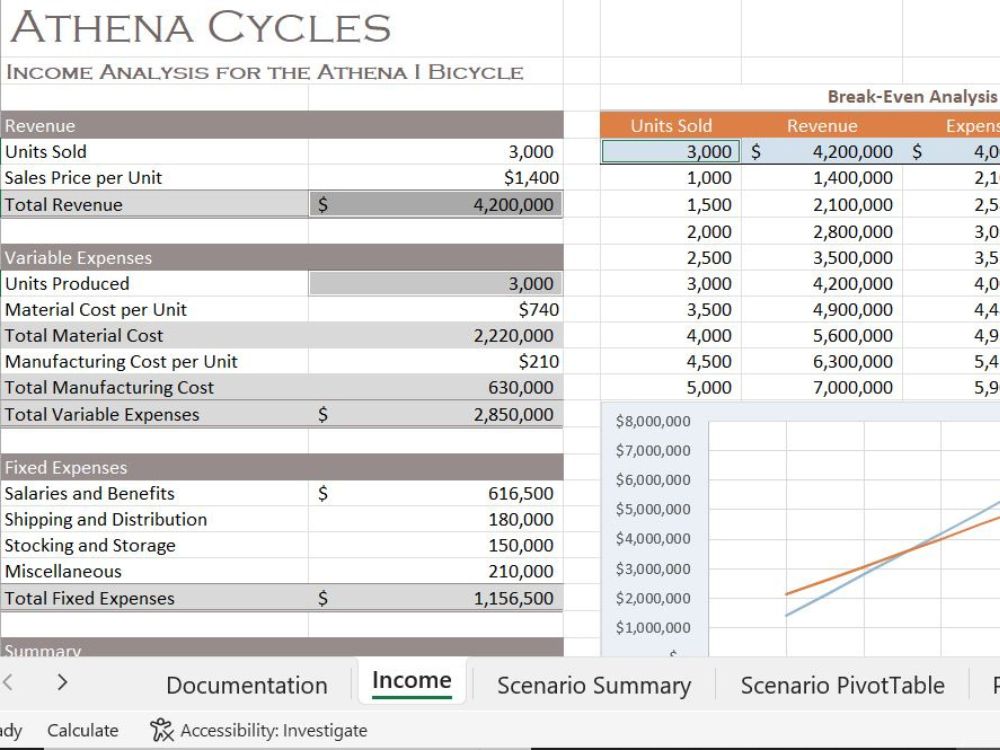Click the orange Units Sold column header
1000x750 pixels.
tap(671, 125)
